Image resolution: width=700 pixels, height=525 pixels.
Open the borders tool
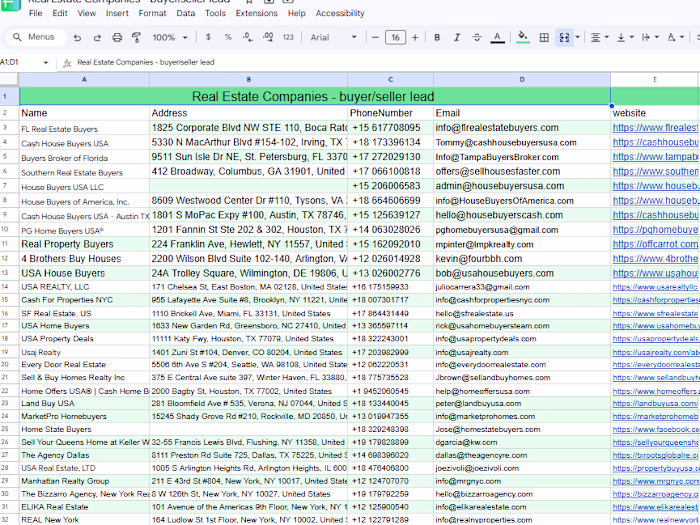coord(544,38)
